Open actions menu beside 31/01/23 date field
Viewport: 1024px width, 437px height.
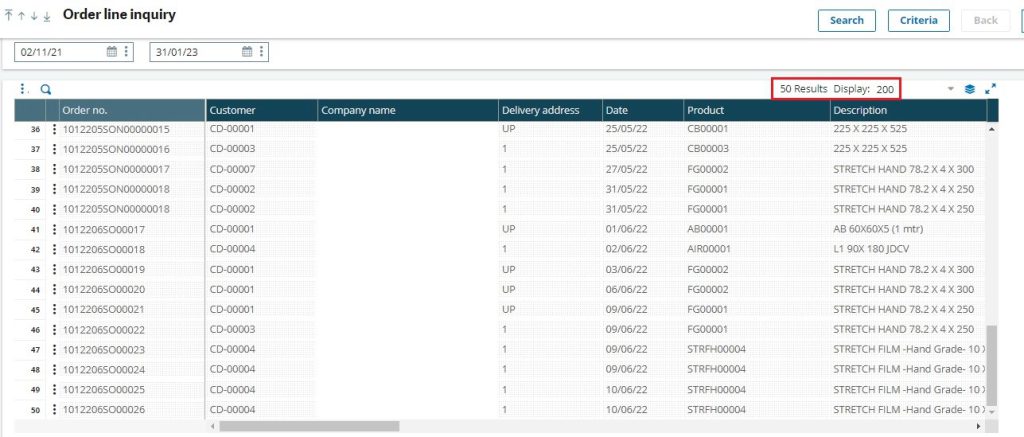pyautogui.click(x=261, y=52)
